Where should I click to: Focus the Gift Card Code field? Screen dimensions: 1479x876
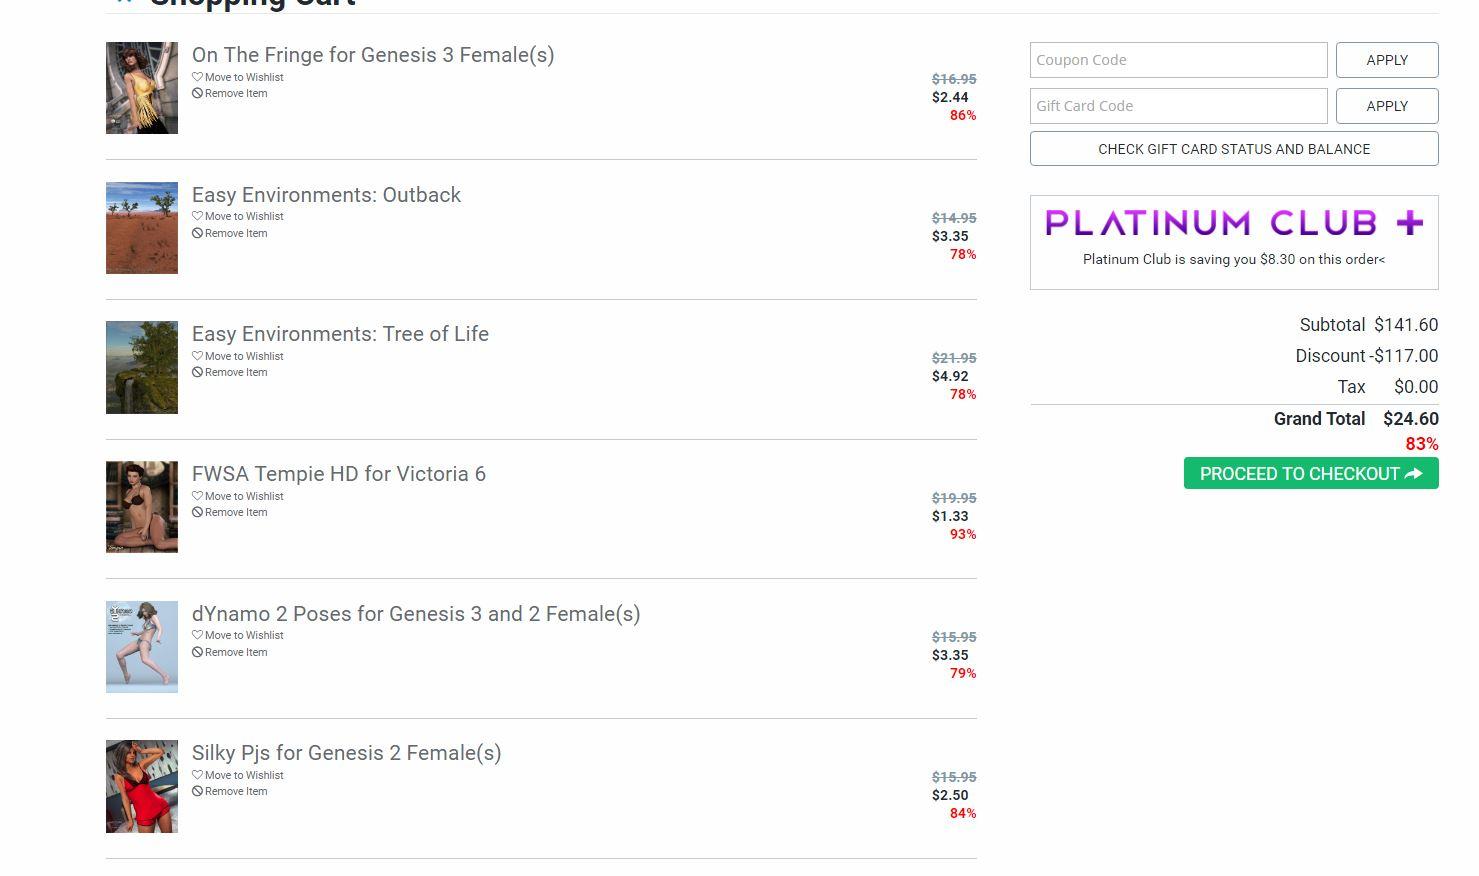[1179, 106]
